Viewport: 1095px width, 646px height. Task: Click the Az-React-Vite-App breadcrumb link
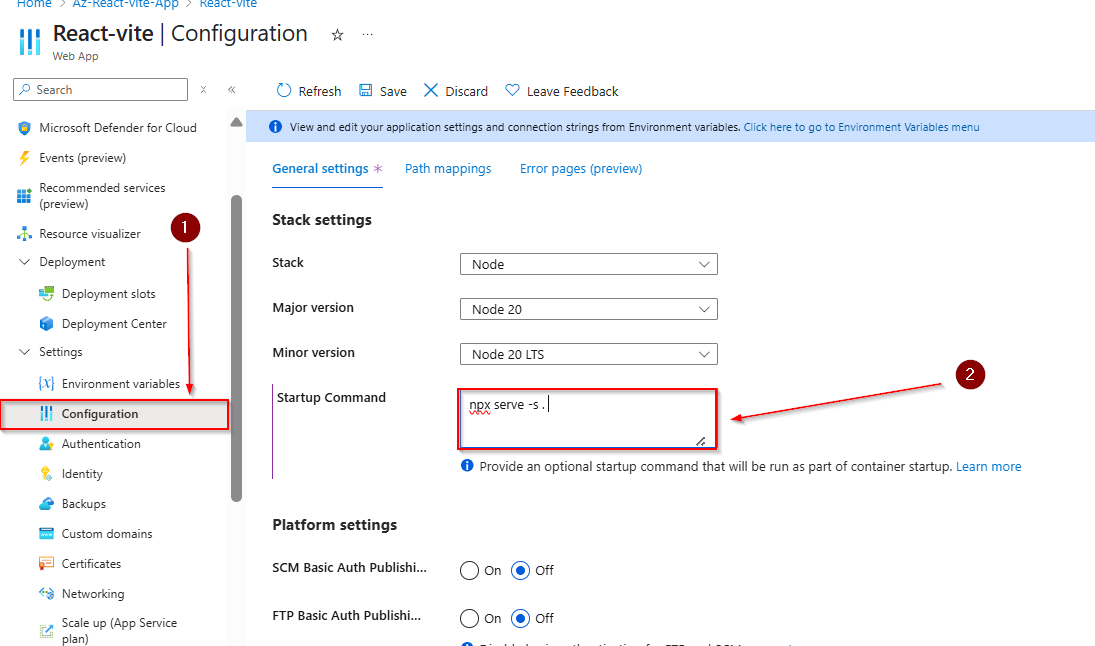pyautogui.click(x=126, y=3)
